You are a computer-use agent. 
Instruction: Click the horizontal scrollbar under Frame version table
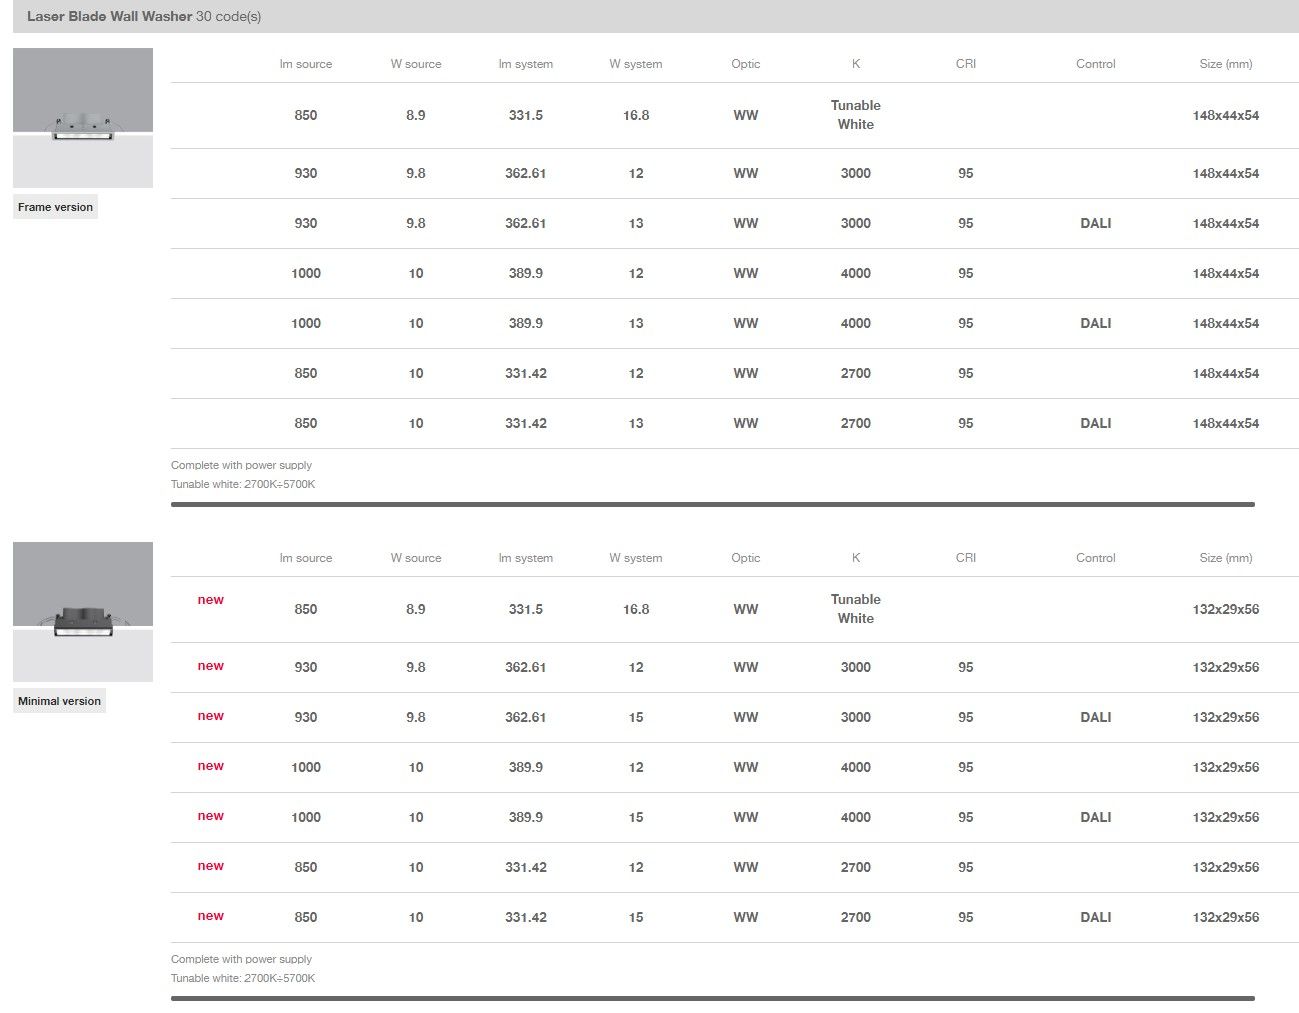pyautogui.click(x=712, y=504)
